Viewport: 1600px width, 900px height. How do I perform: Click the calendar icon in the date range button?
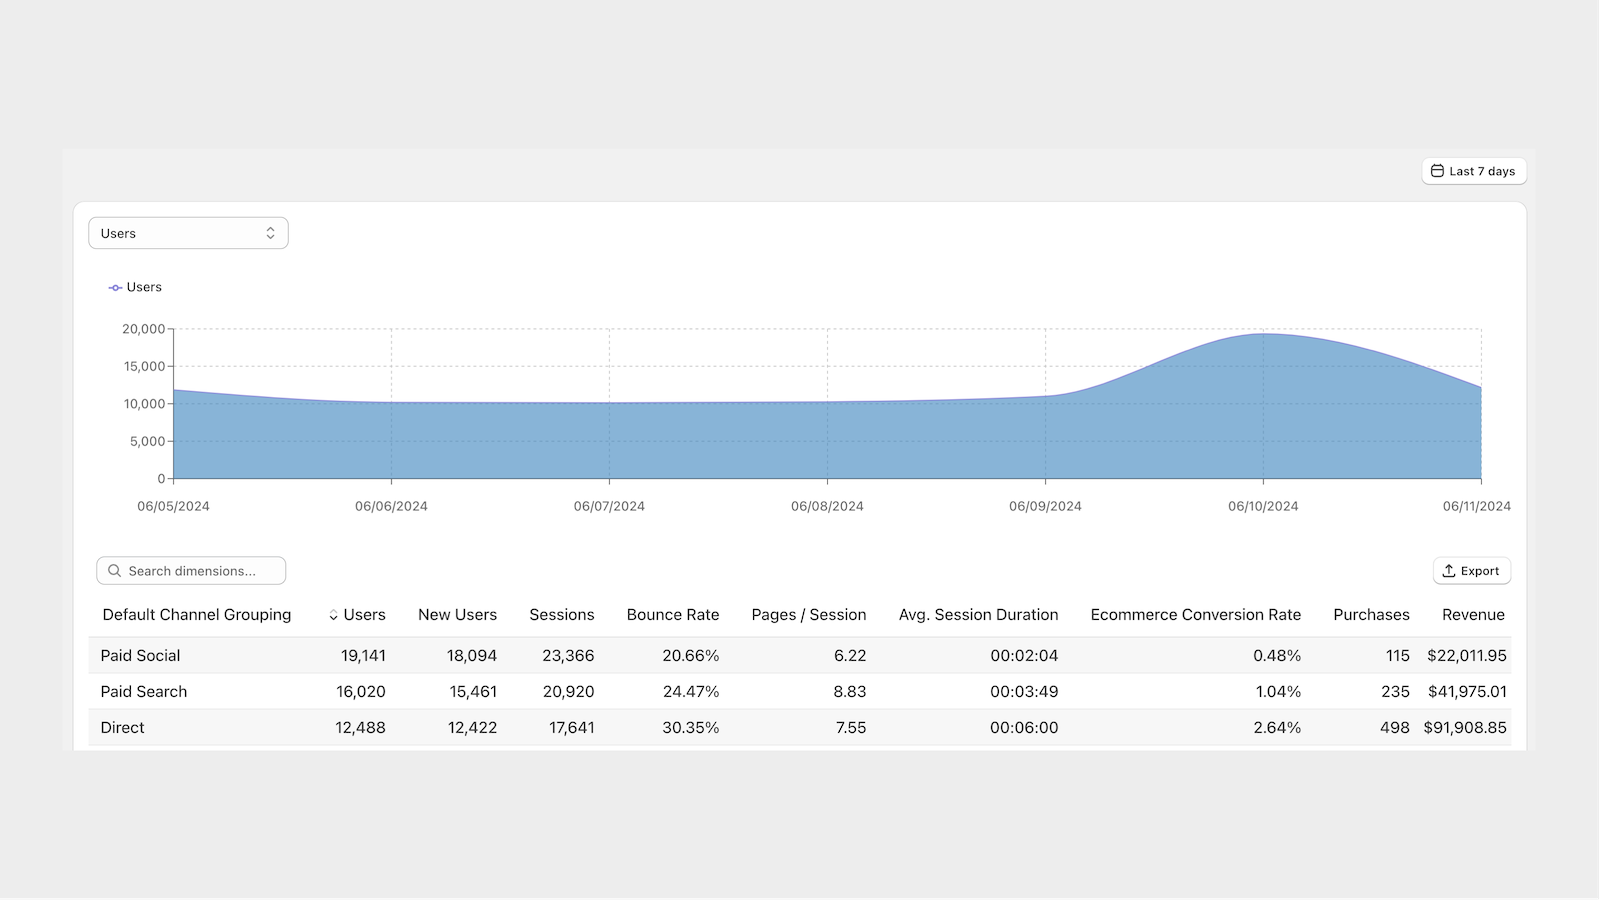[1437, 171]
